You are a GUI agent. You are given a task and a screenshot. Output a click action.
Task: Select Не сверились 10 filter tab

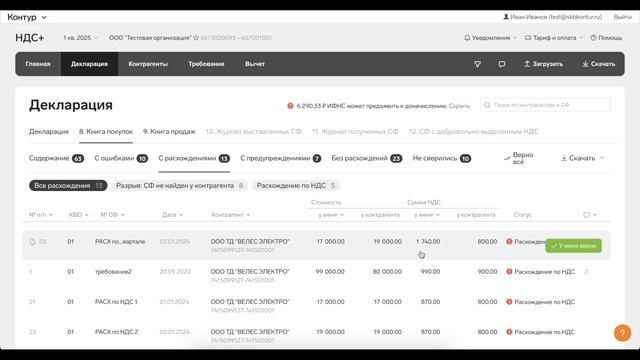click(442, 158)
